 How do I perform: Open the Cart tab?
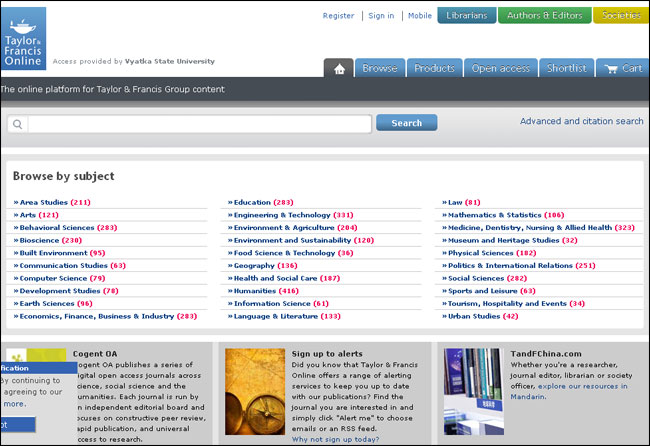coord(623,68)
